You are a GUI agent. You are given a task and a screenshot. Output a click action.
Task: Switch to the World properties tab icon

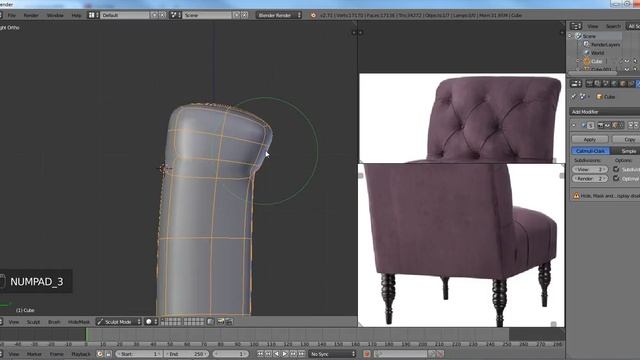pos(614,84)
